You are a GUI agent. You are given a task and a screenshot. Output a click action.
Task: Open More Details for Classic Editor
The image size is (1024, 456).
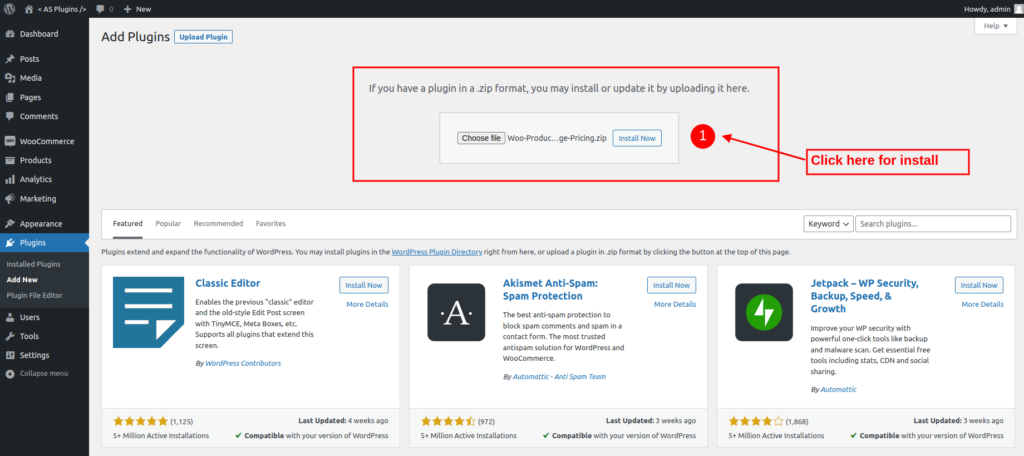[367, 304]
